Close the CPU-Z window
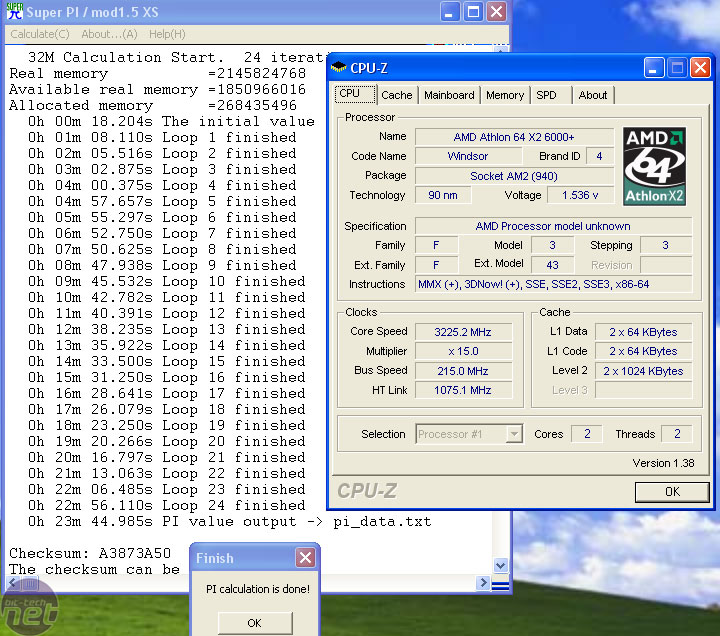 pos(700,68)
